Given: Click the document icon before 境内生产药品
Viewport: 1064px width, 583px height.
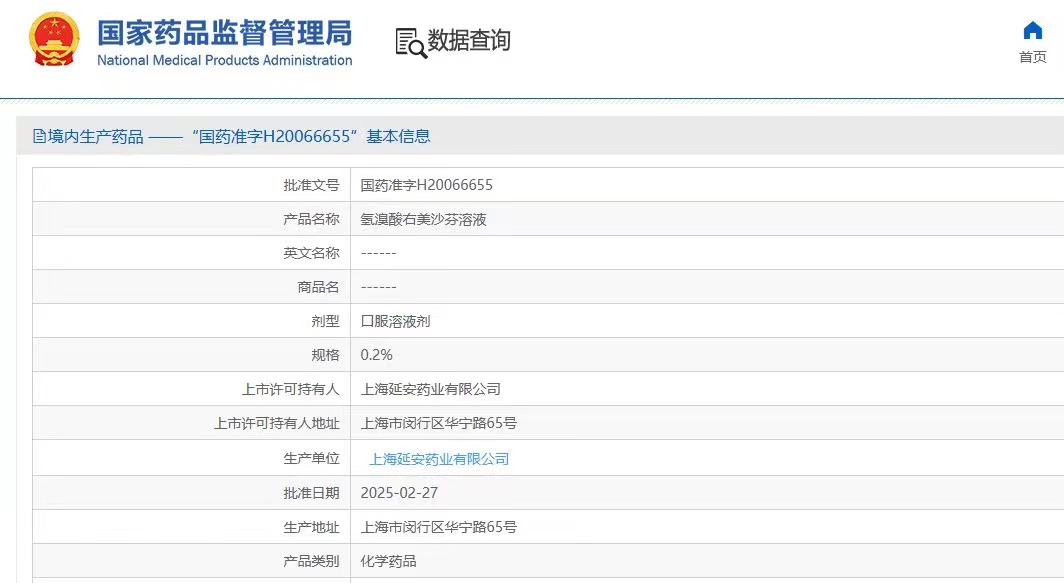Looking at the screenshot, I should click(40, 136).
